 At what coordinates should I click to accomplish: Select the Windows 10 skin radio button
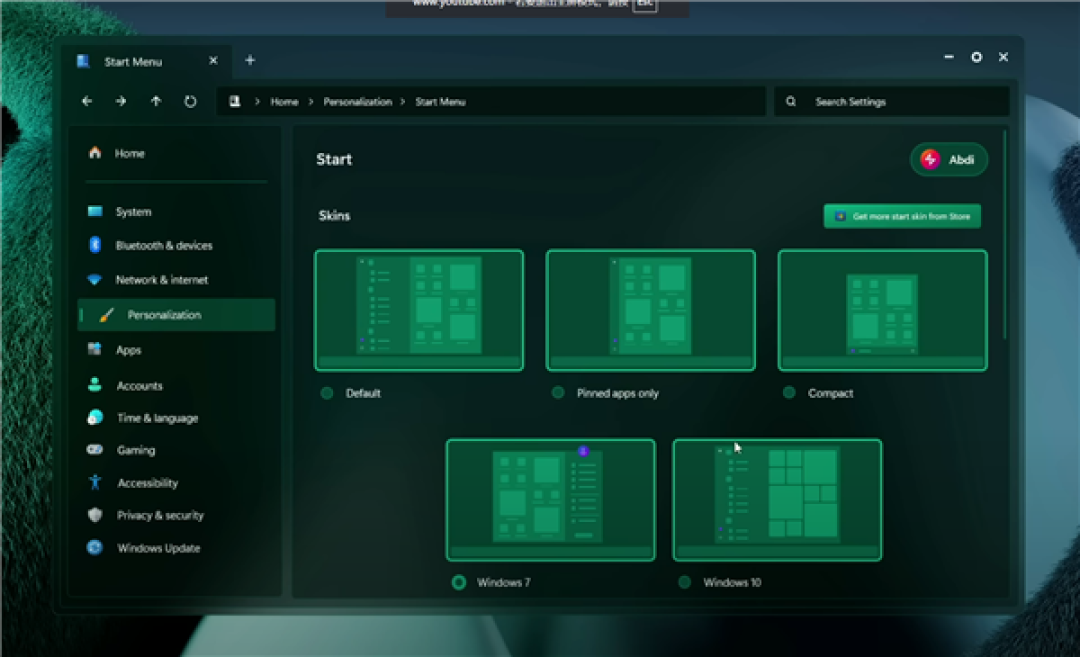click(685, 582)
